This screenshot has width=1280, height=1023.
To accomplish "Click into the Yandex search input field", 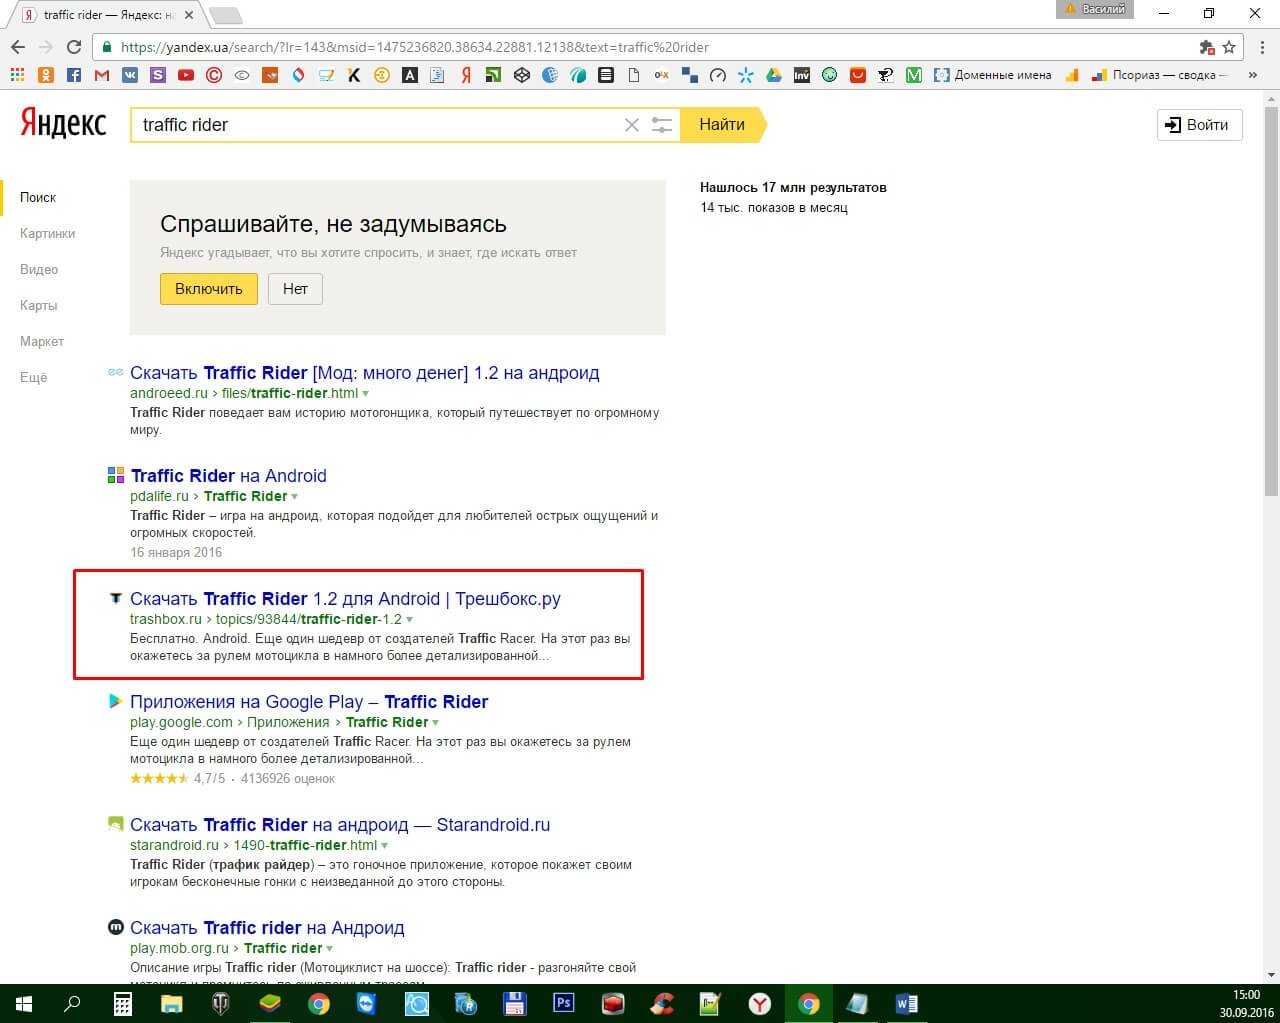I will click(375, 125).
